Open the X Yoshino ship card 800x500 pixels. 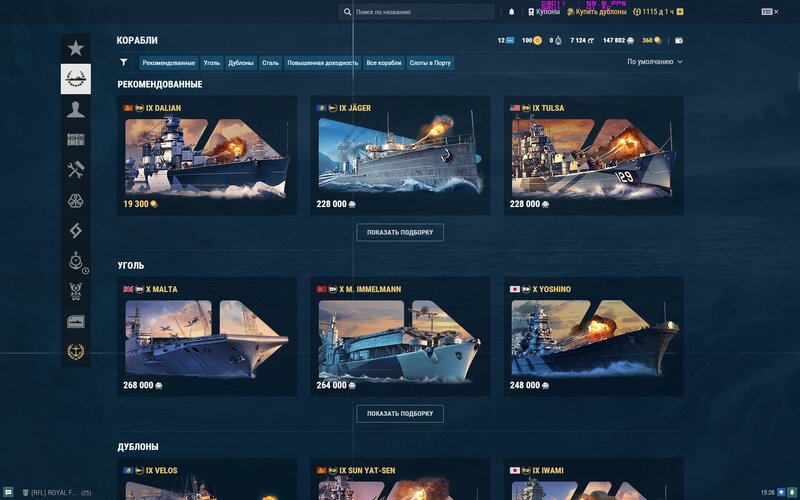tap(593, 337)
